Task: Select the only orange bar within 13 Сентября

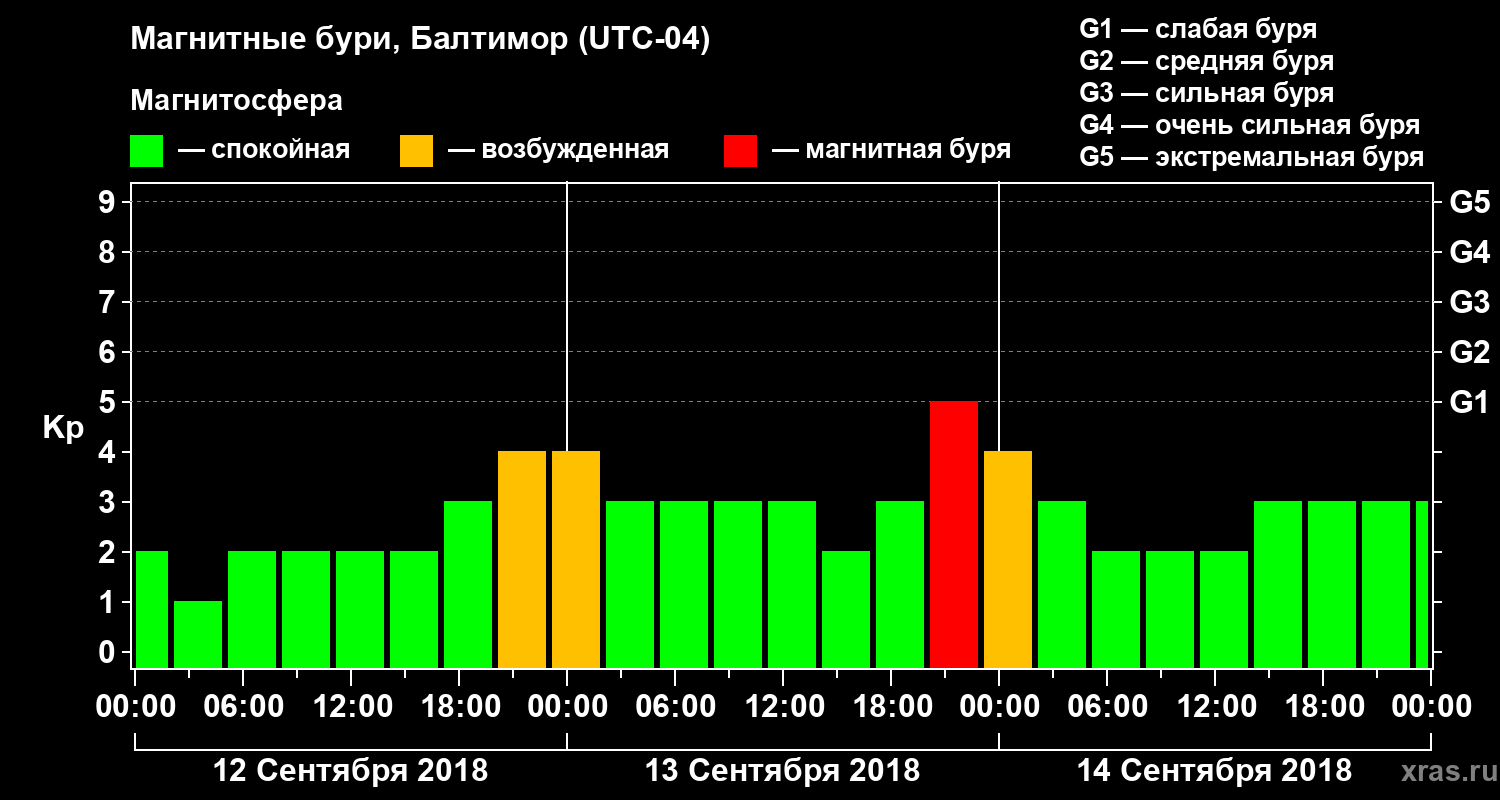Action: tap(576, 559)
